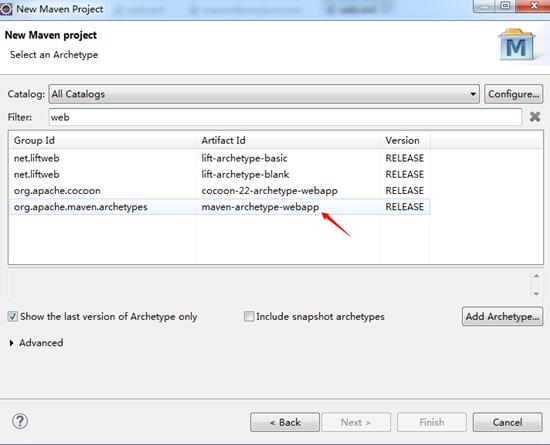Click the Next > button
The width and height of the screenshot is (550, 445).
[356, 422]
